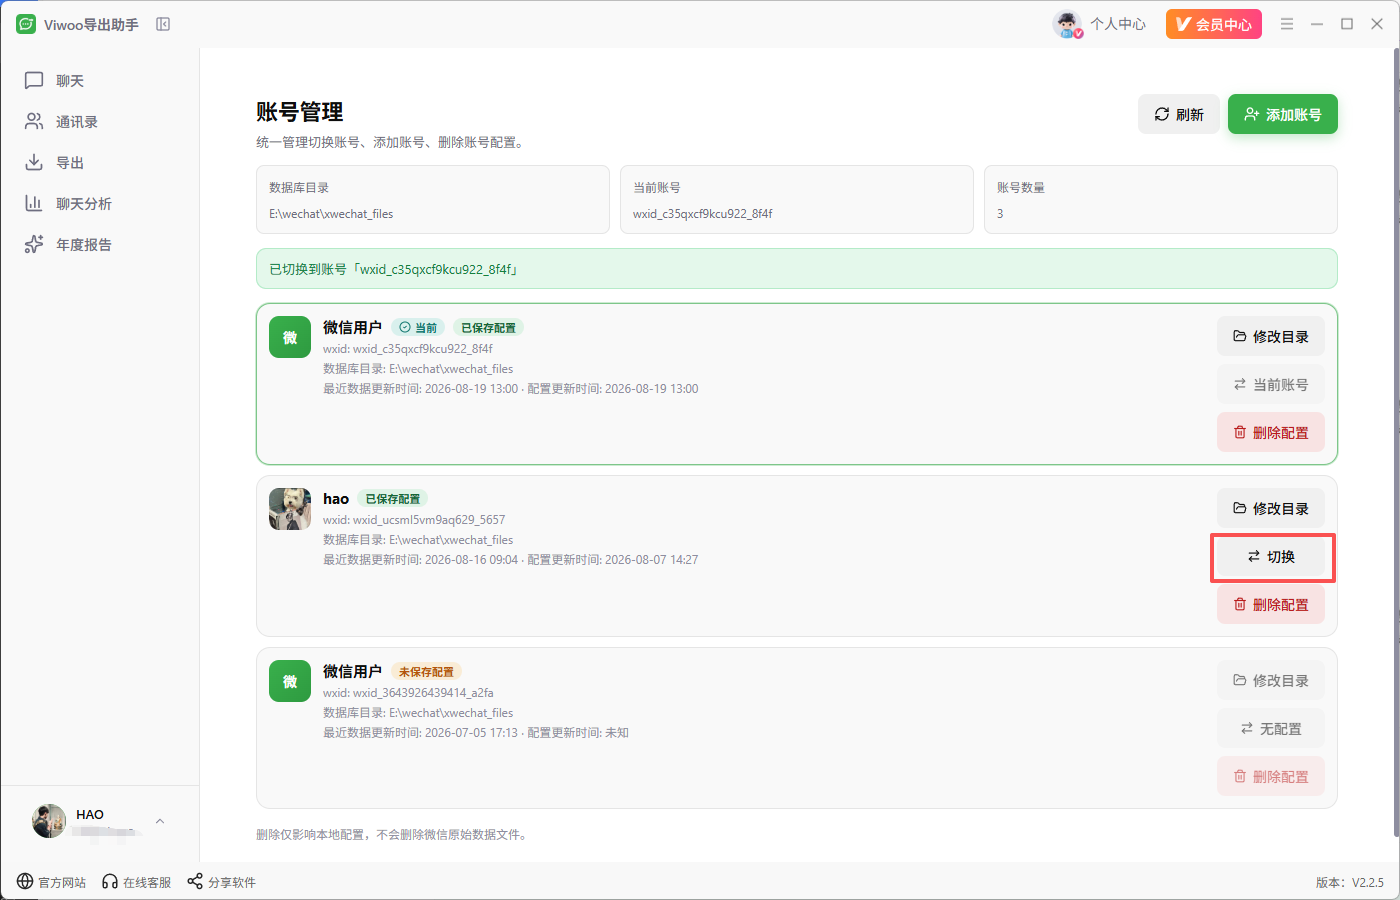This screenshot has width=1400, height=900.
Task: Click 已保存配置 badge on current account
Action: [x=488, y=328]
